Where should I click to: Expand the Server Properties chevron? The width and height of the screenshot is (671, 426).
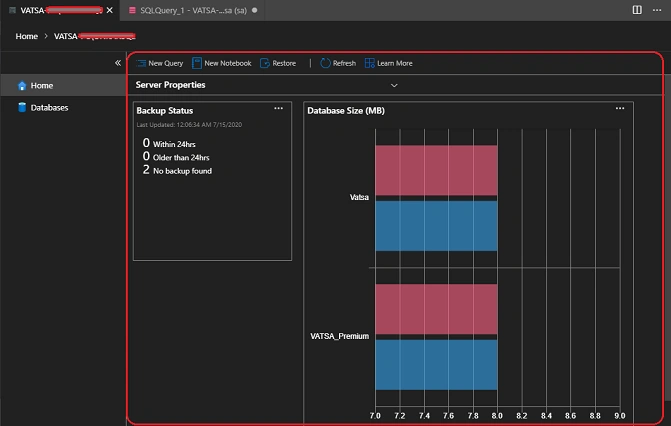[x=394, y=85]
